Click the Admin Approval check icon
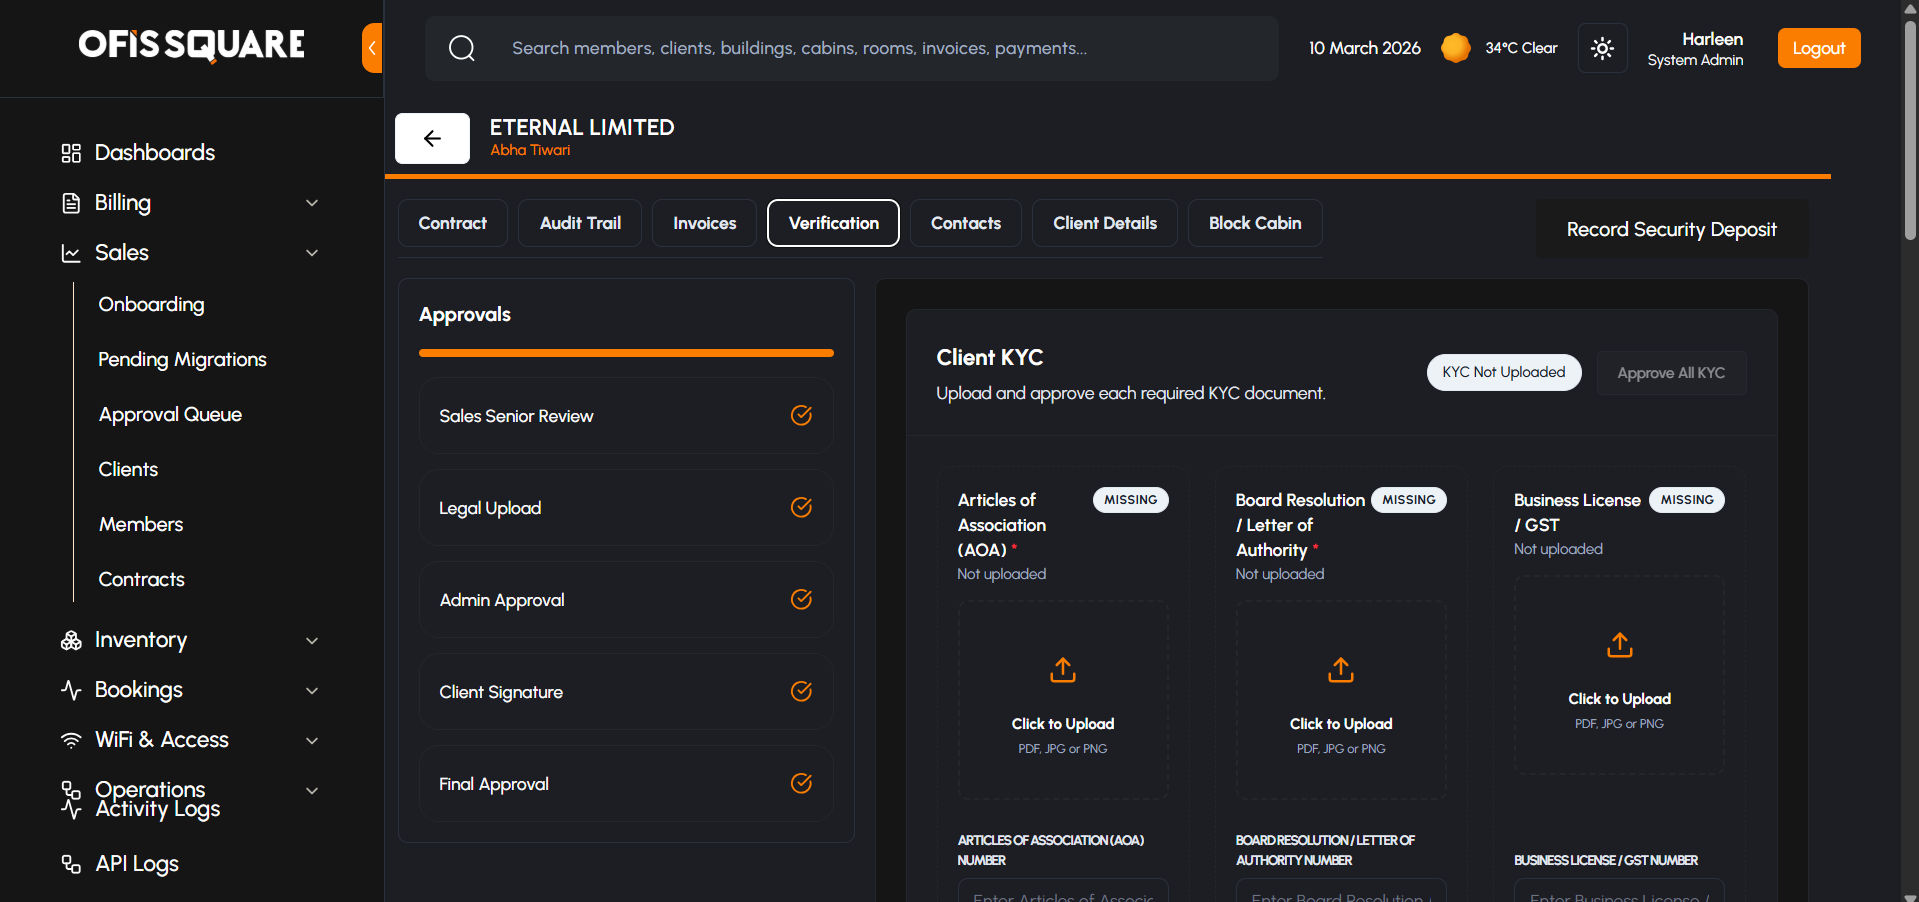The width and height of the screenshot is (1919, 902). pos(801,599)
